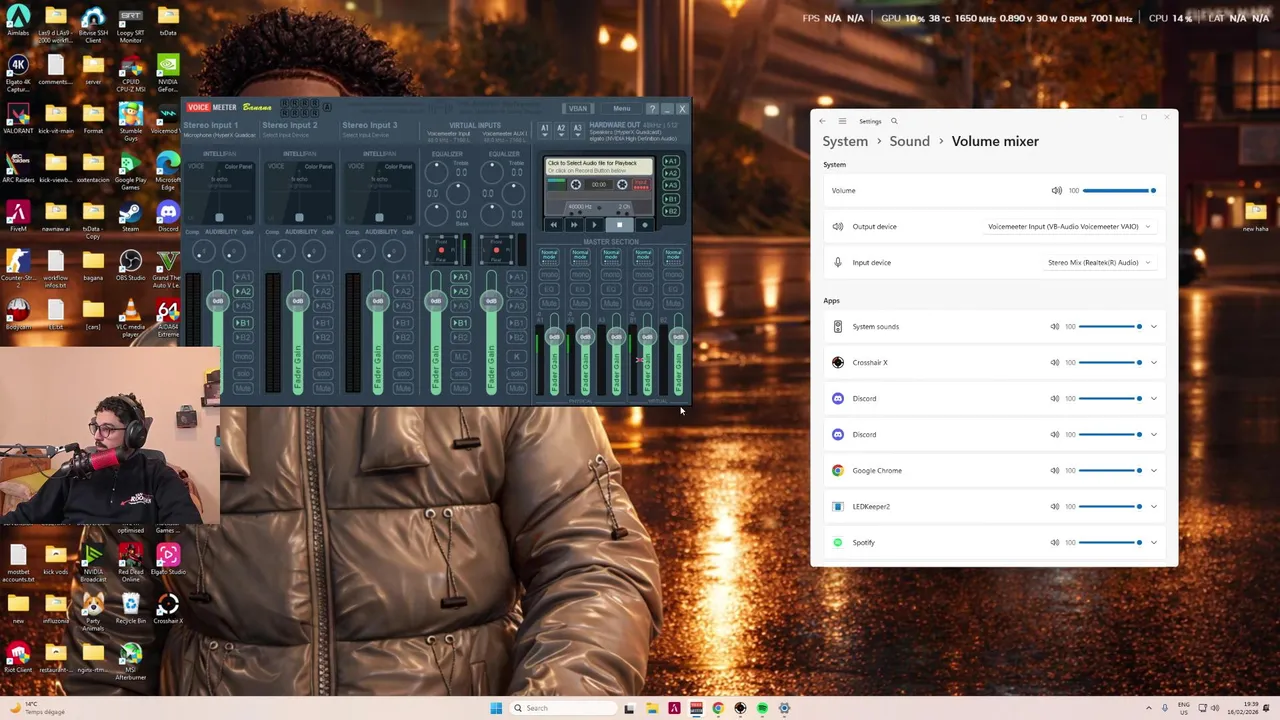Open the Input device dropdown
This screenshot has width=1280, height=720.
[1098, 262]
